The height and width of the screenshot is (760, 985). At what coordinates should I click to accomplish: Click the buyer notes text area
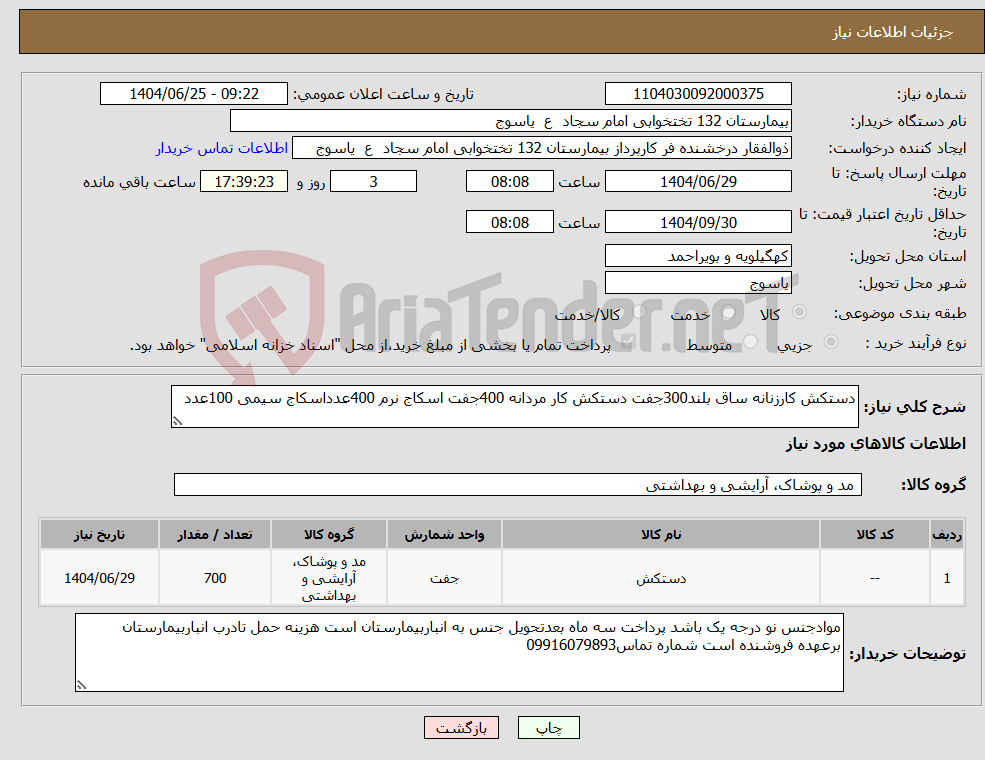pos(459,653)
